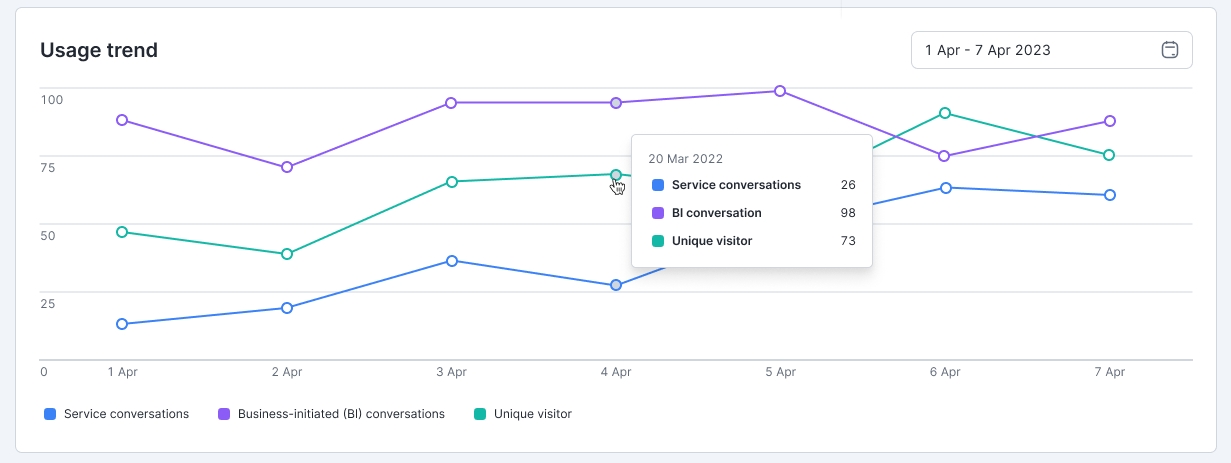The width and height of the screenshot is (1231, 463).
Task: Click the purple data point on 7 Apr
Action: tap(1109, 121)
